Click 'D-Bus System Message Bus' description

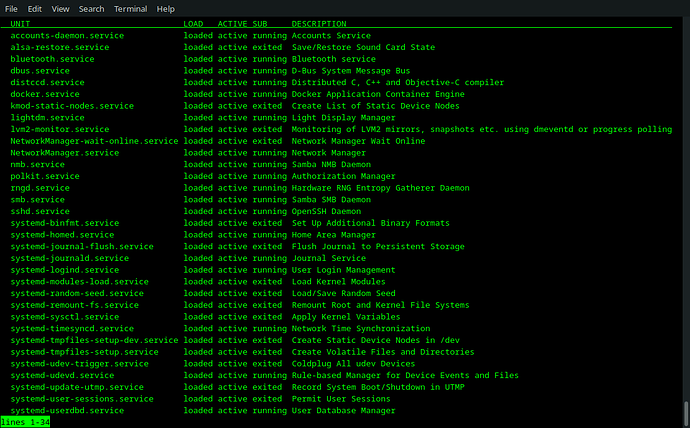click(351, 71)
